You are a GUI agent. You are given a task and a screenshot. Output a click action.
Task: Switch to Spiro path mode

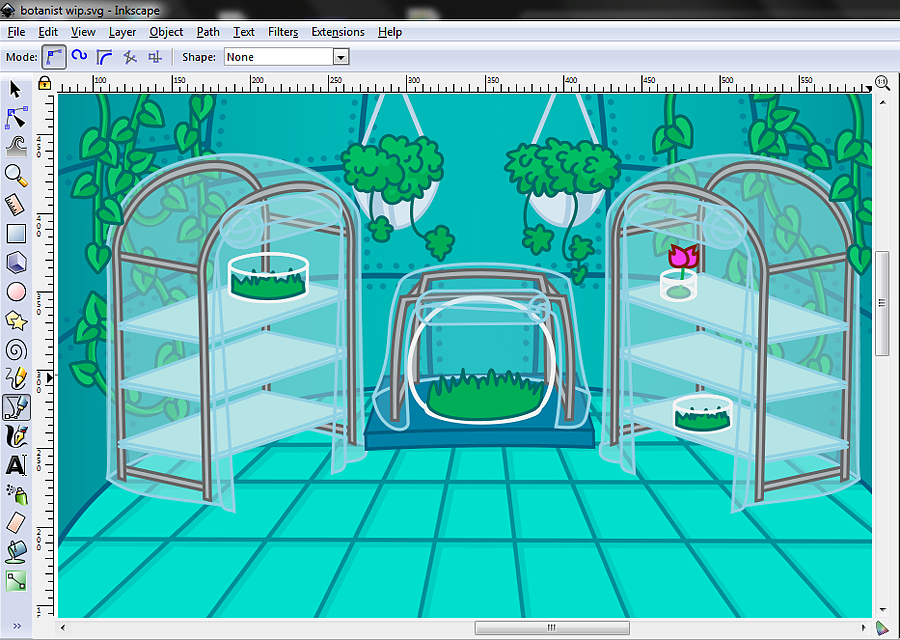pos(79,56)
